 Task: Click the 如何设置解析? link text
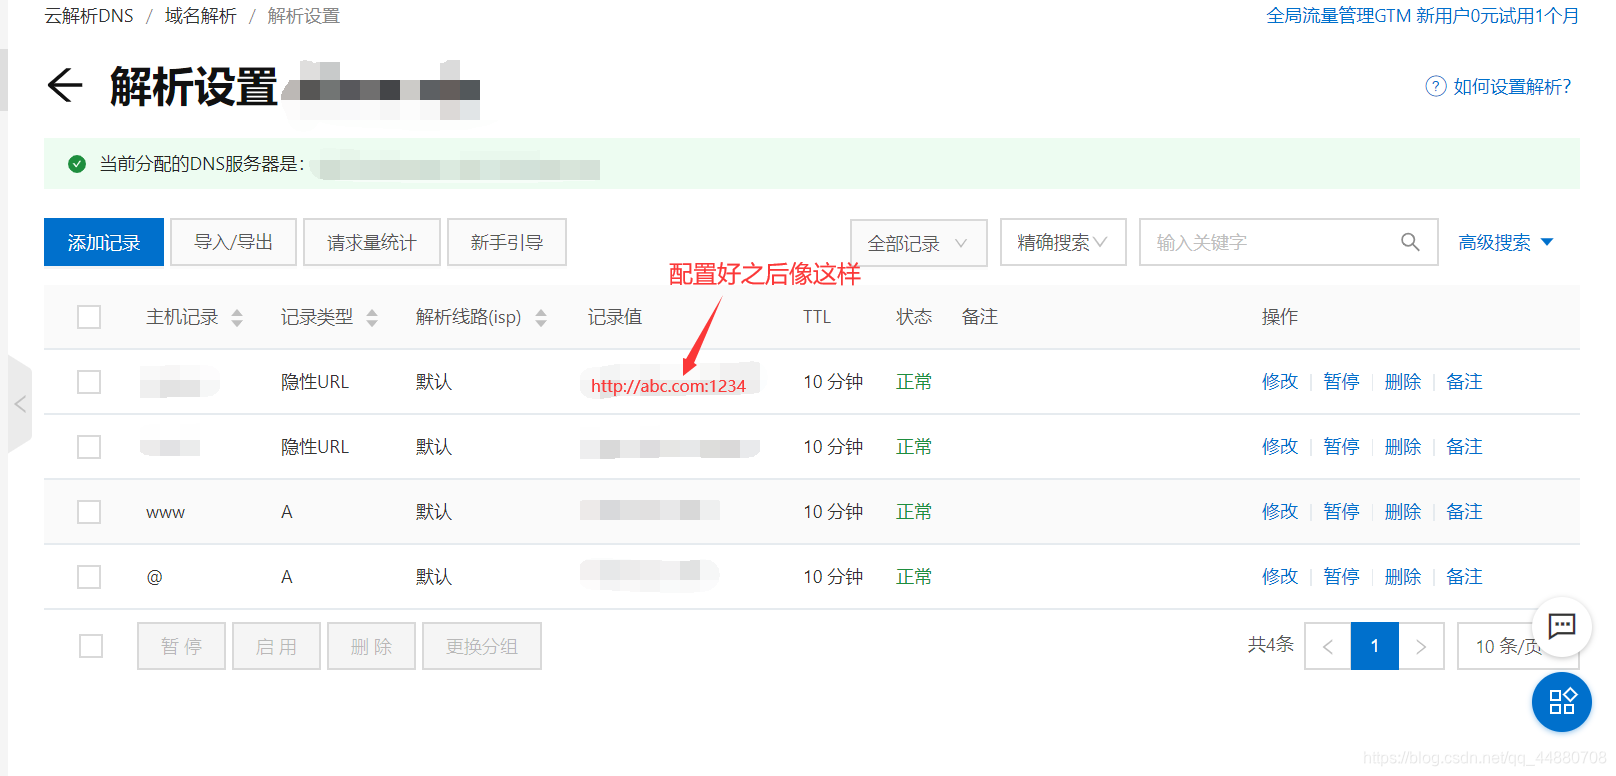(x=1512, y=87)
